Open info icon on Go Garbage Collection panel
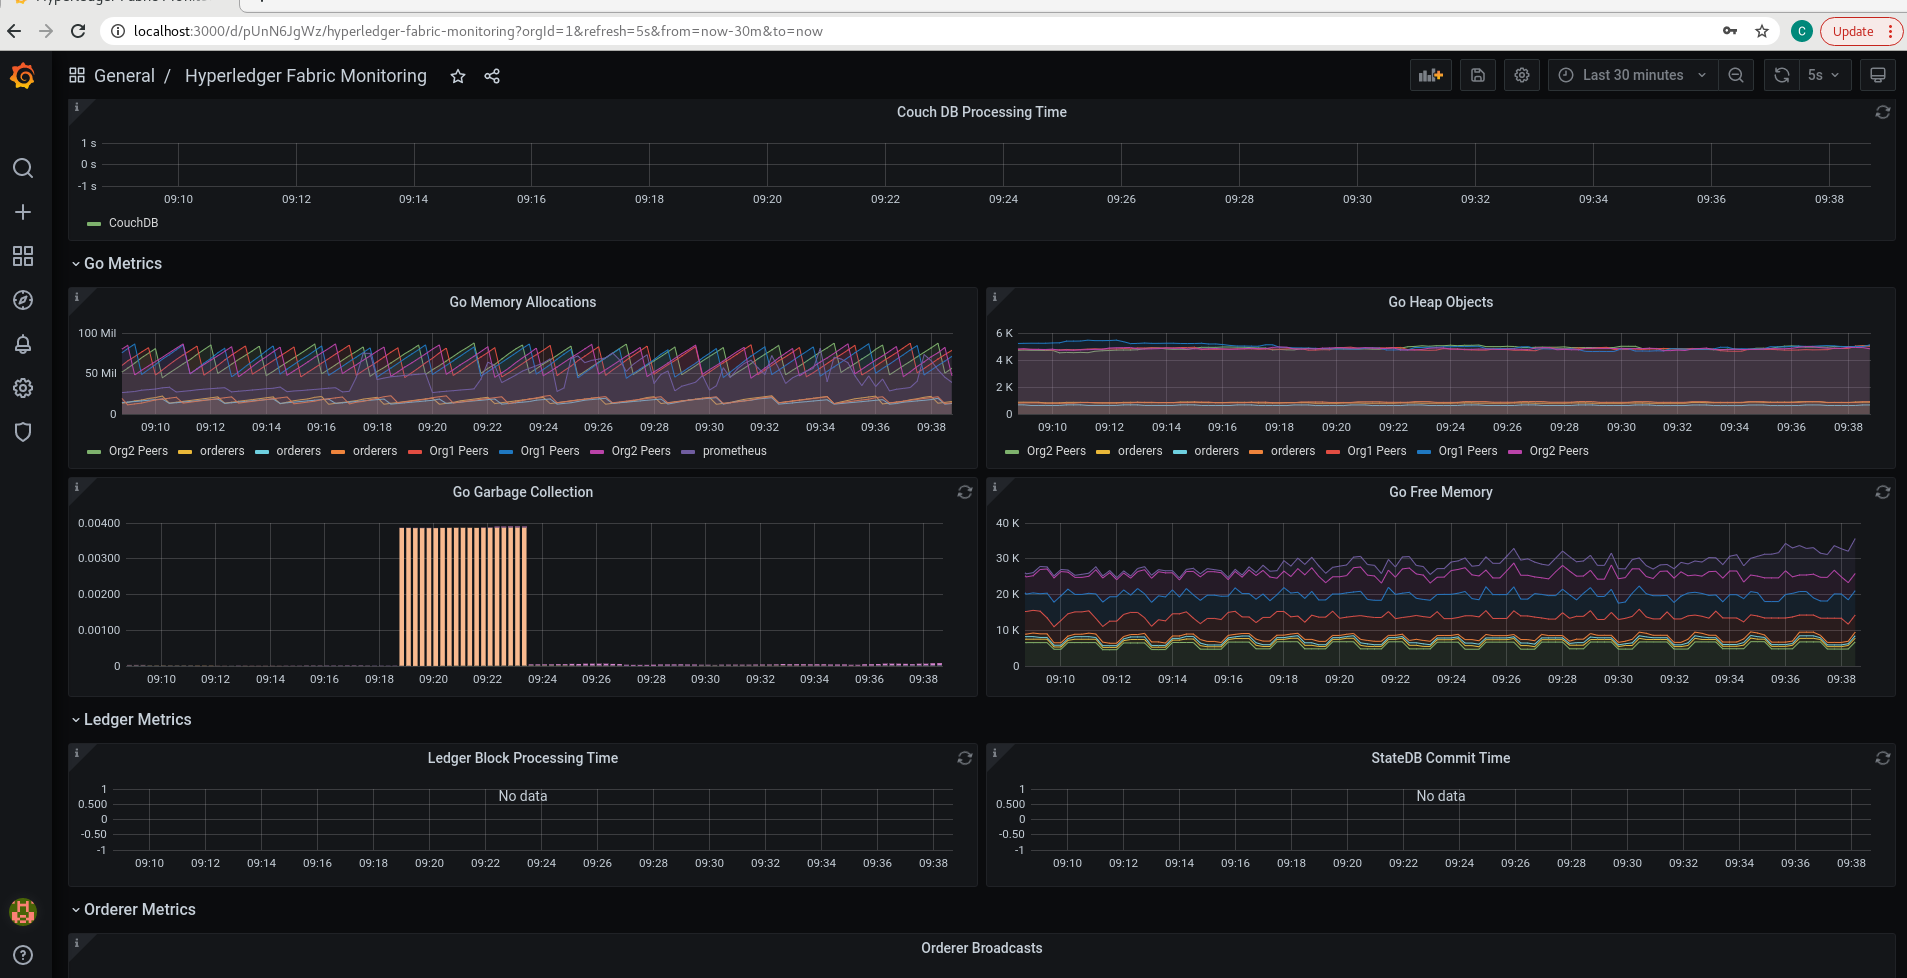Viewport: 1907px width, 978px height. tap(77, 487)
